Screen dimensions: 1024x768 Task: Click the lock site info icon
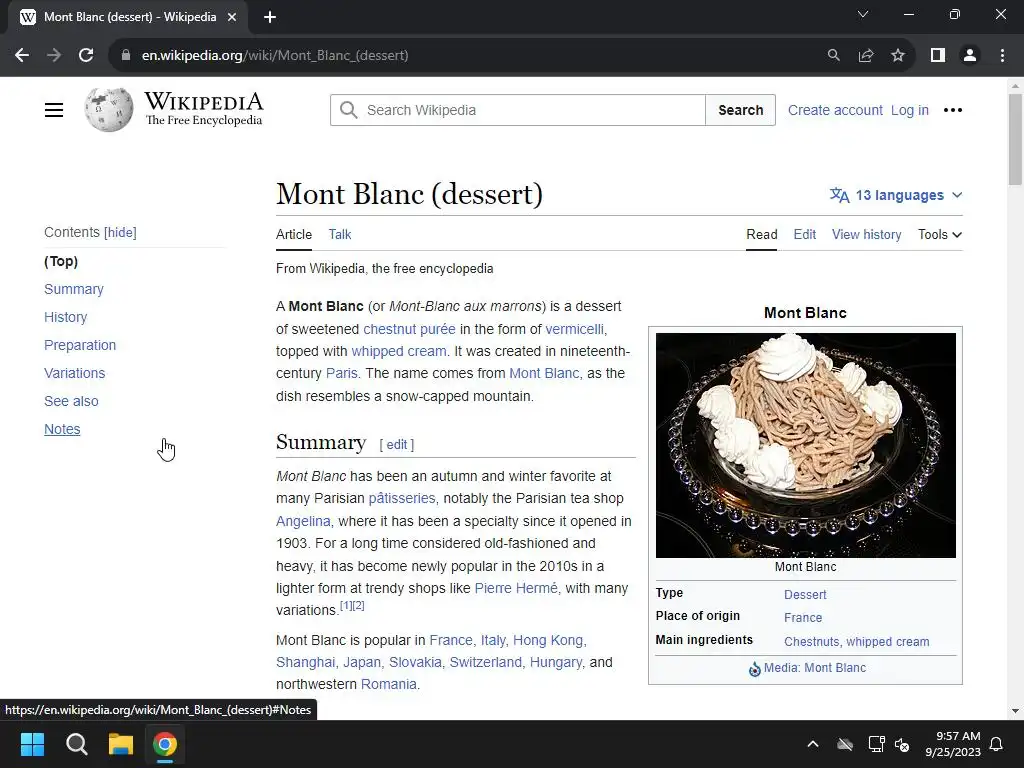coord(126,56)
